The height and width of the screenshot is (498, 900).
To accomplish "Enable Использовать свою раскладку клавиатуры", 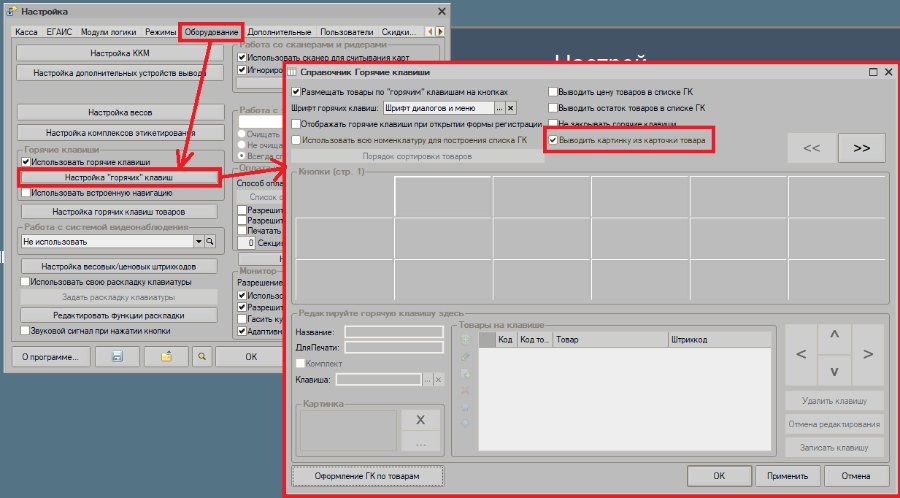I will coord(25,282).
